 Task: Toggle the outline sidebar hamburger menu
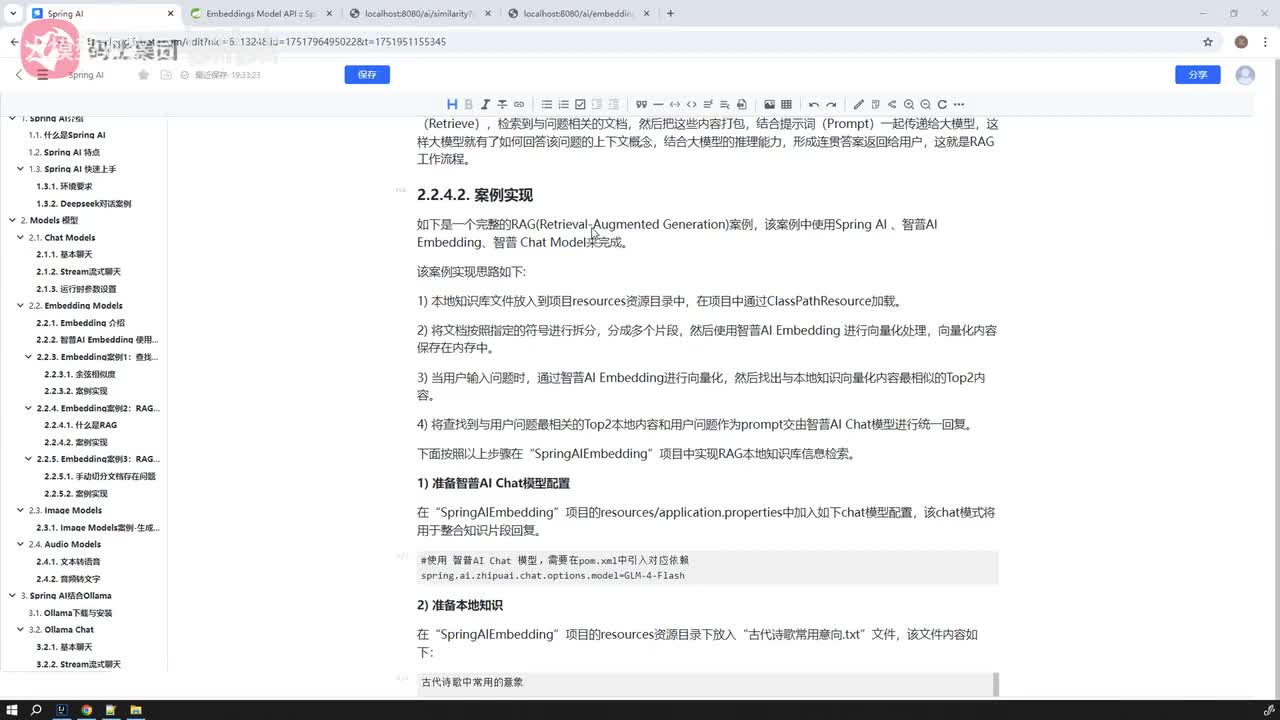42,75
